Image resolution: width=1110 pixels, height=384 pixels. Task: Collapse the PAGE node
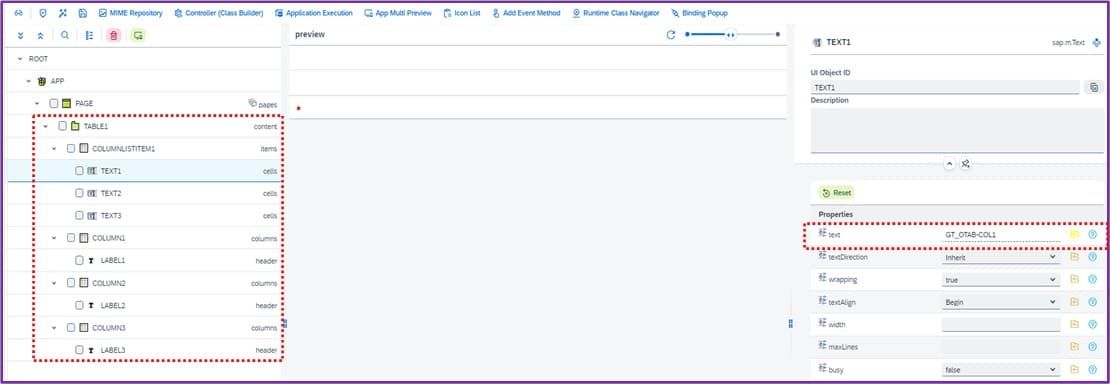click(x=37, y=103)
